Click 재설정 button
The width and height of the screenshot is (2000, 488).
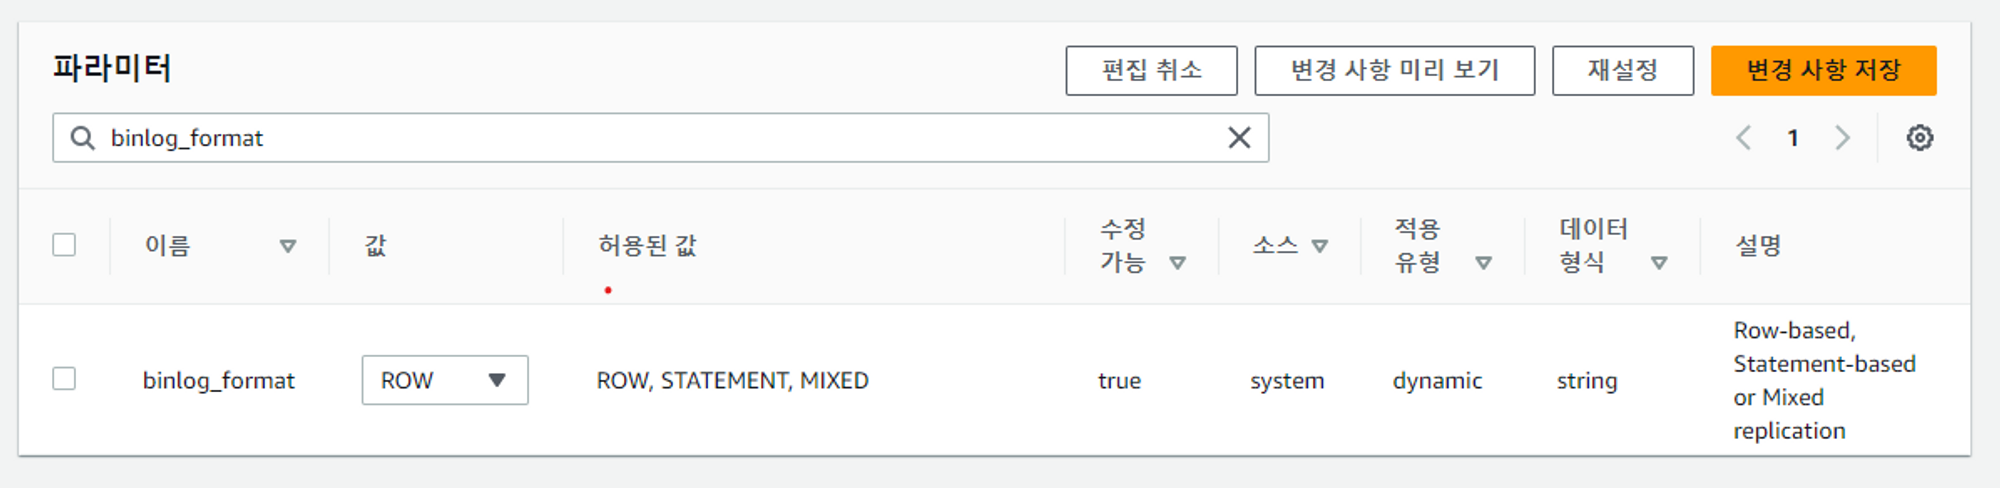tap(1623, 70)
